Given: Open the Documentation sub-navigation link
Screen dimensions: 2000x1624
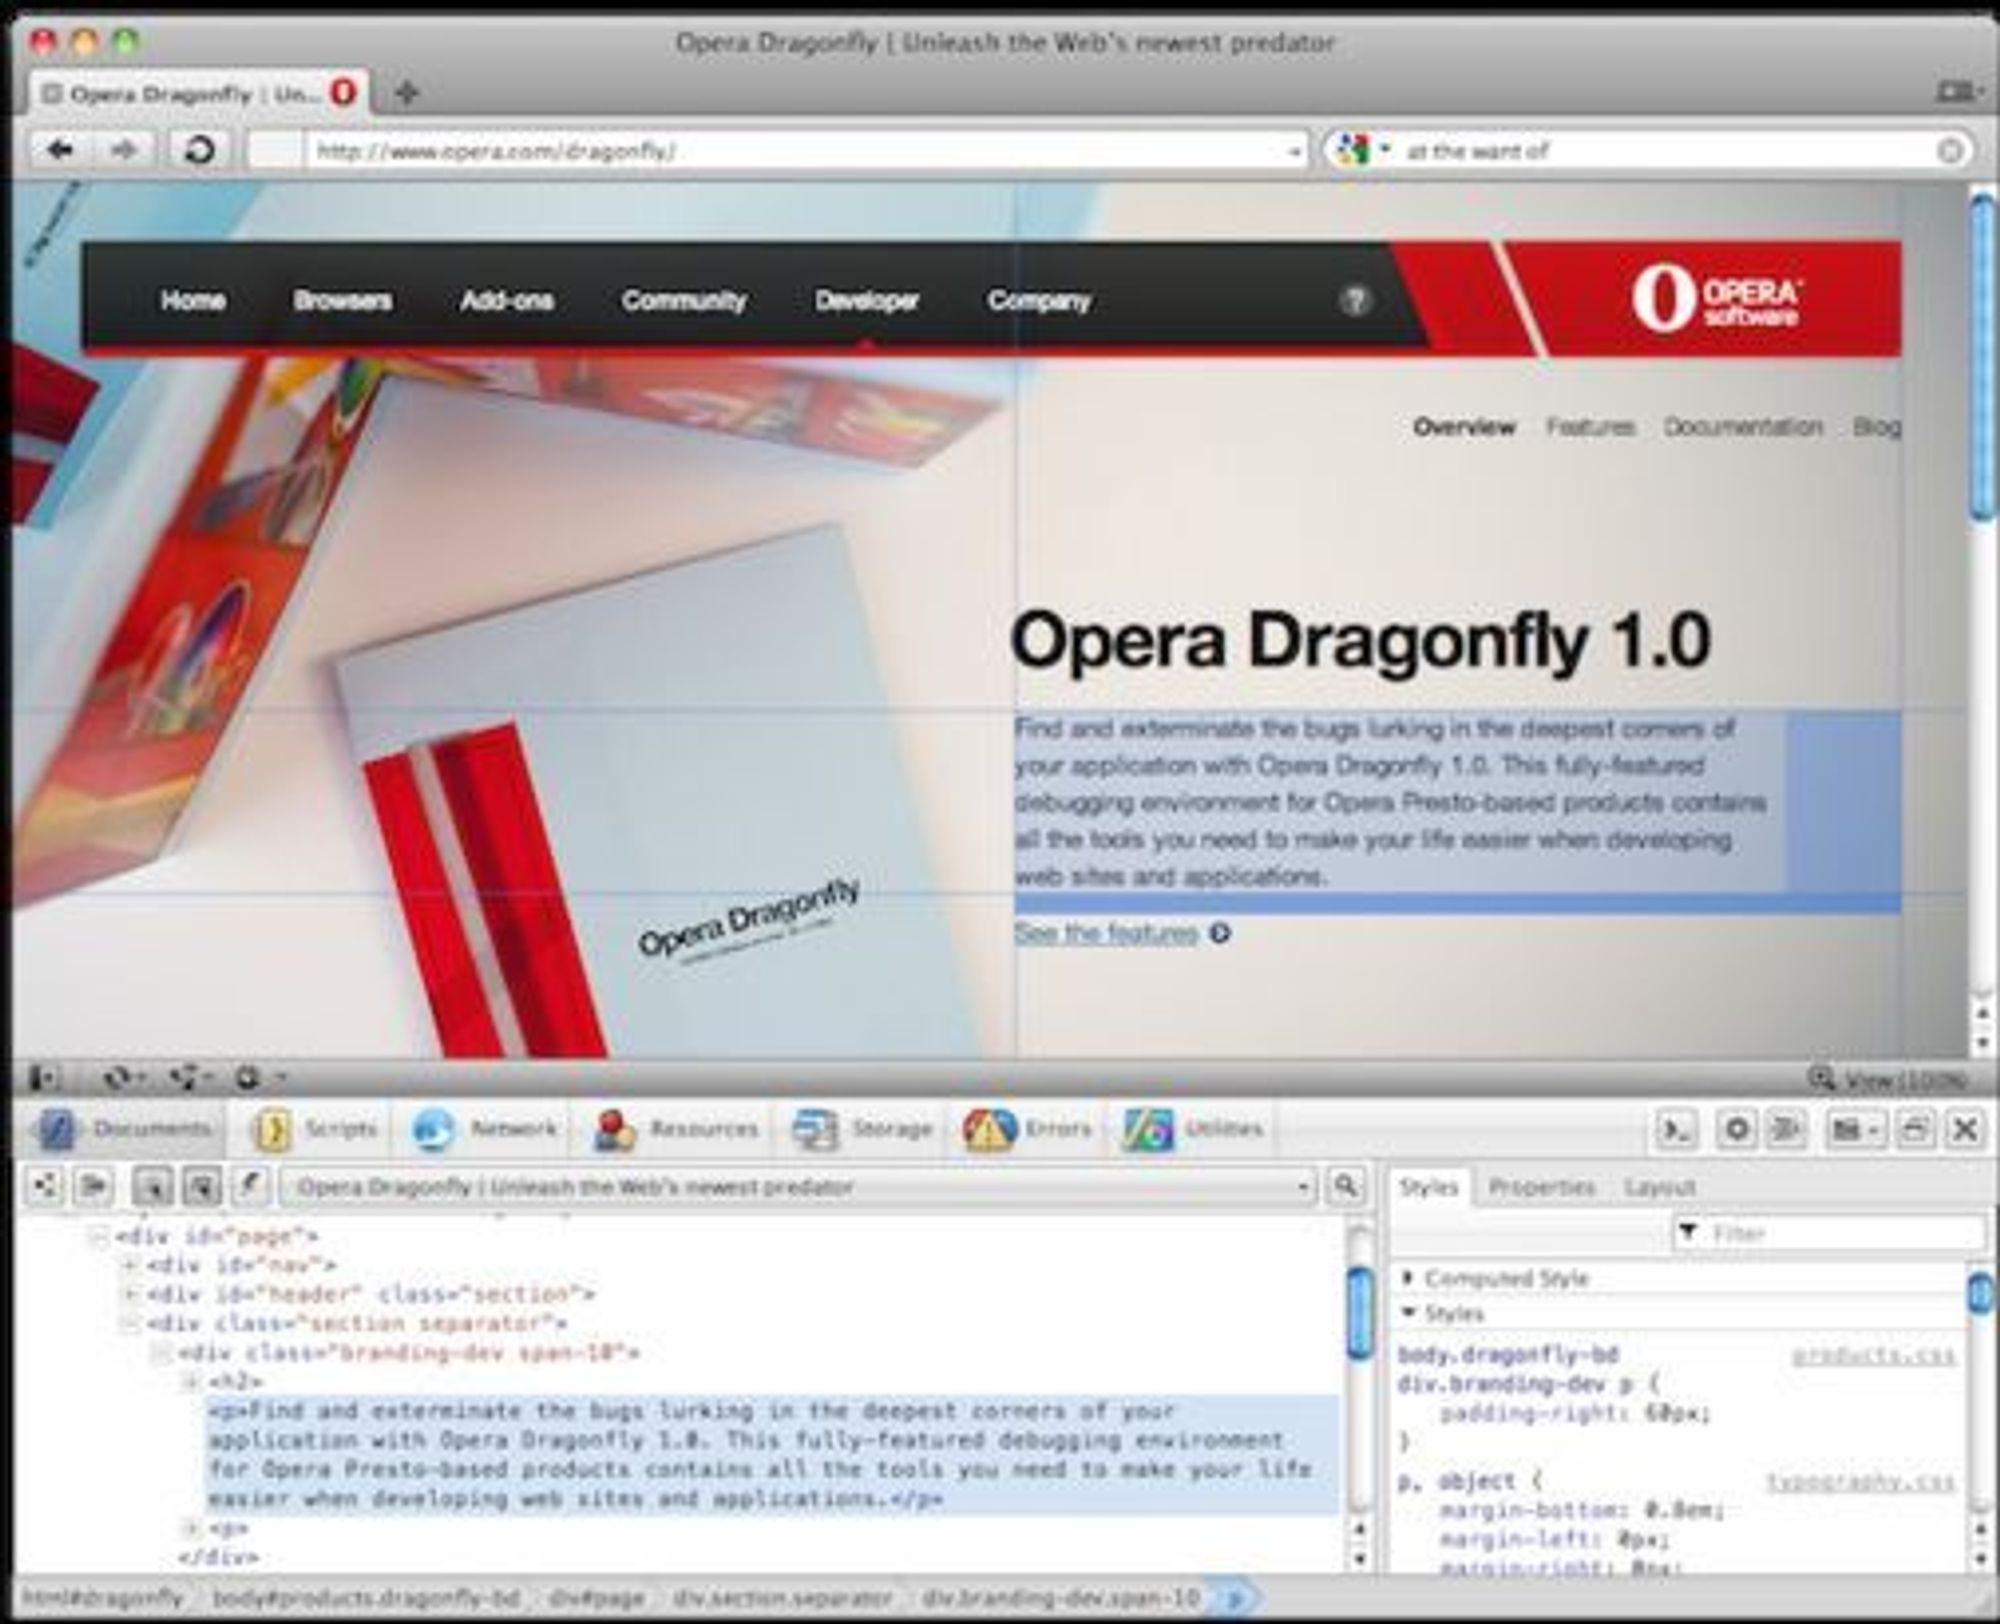Looking at the screenshot, I should (x=1743, y=427).
